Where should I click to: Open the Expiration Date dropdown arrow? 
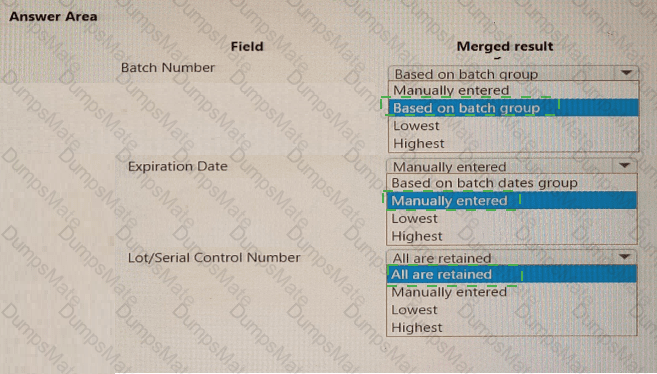pyautogui.click(x=624, y=166)
